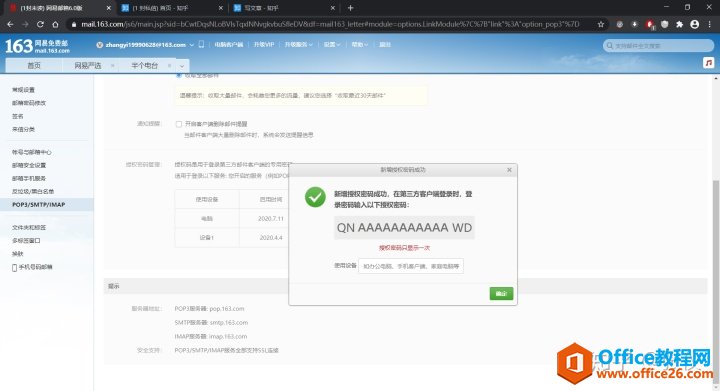Open a new browser tab with plus icon
This screenshot has height=391, width=720.
point(350,8)
